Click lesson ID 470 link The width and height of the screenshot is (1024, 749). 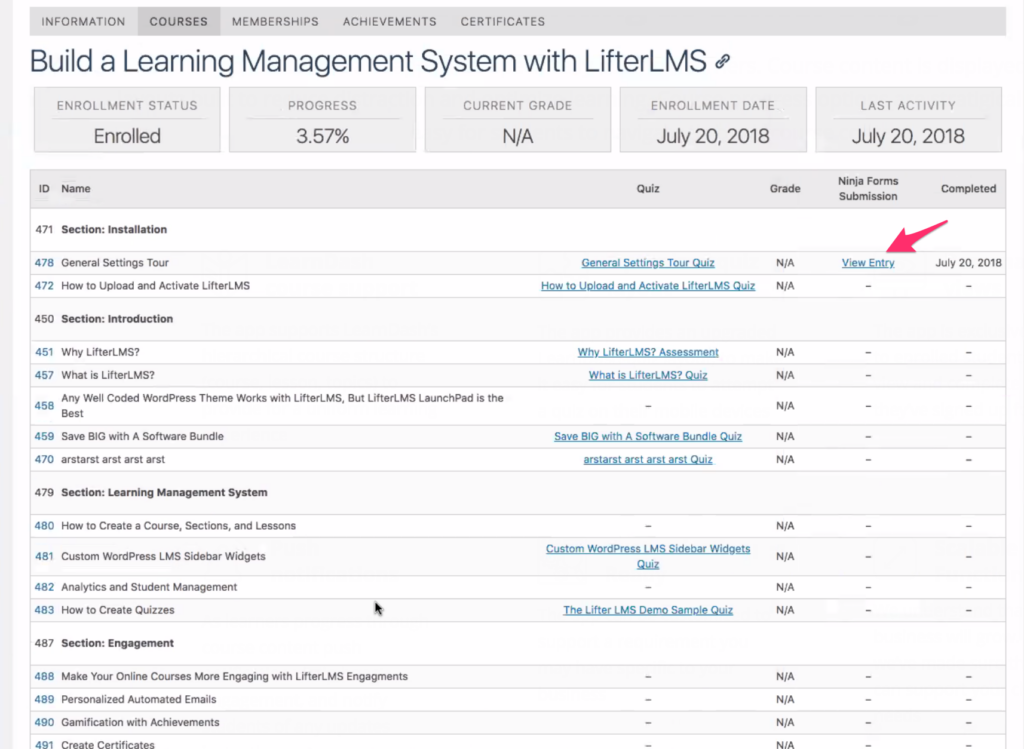click(x=44, y=459)
